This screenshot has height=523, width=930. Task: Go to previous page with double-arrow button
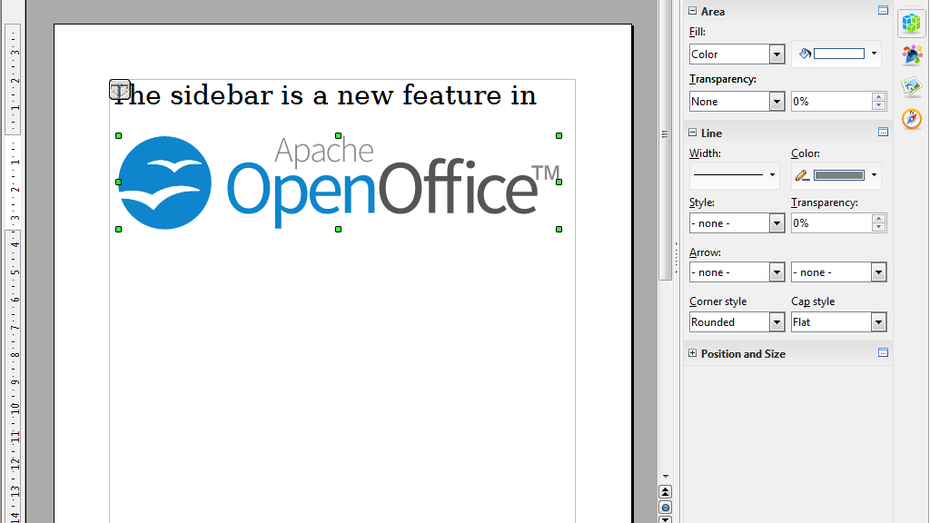click(665, 492)
